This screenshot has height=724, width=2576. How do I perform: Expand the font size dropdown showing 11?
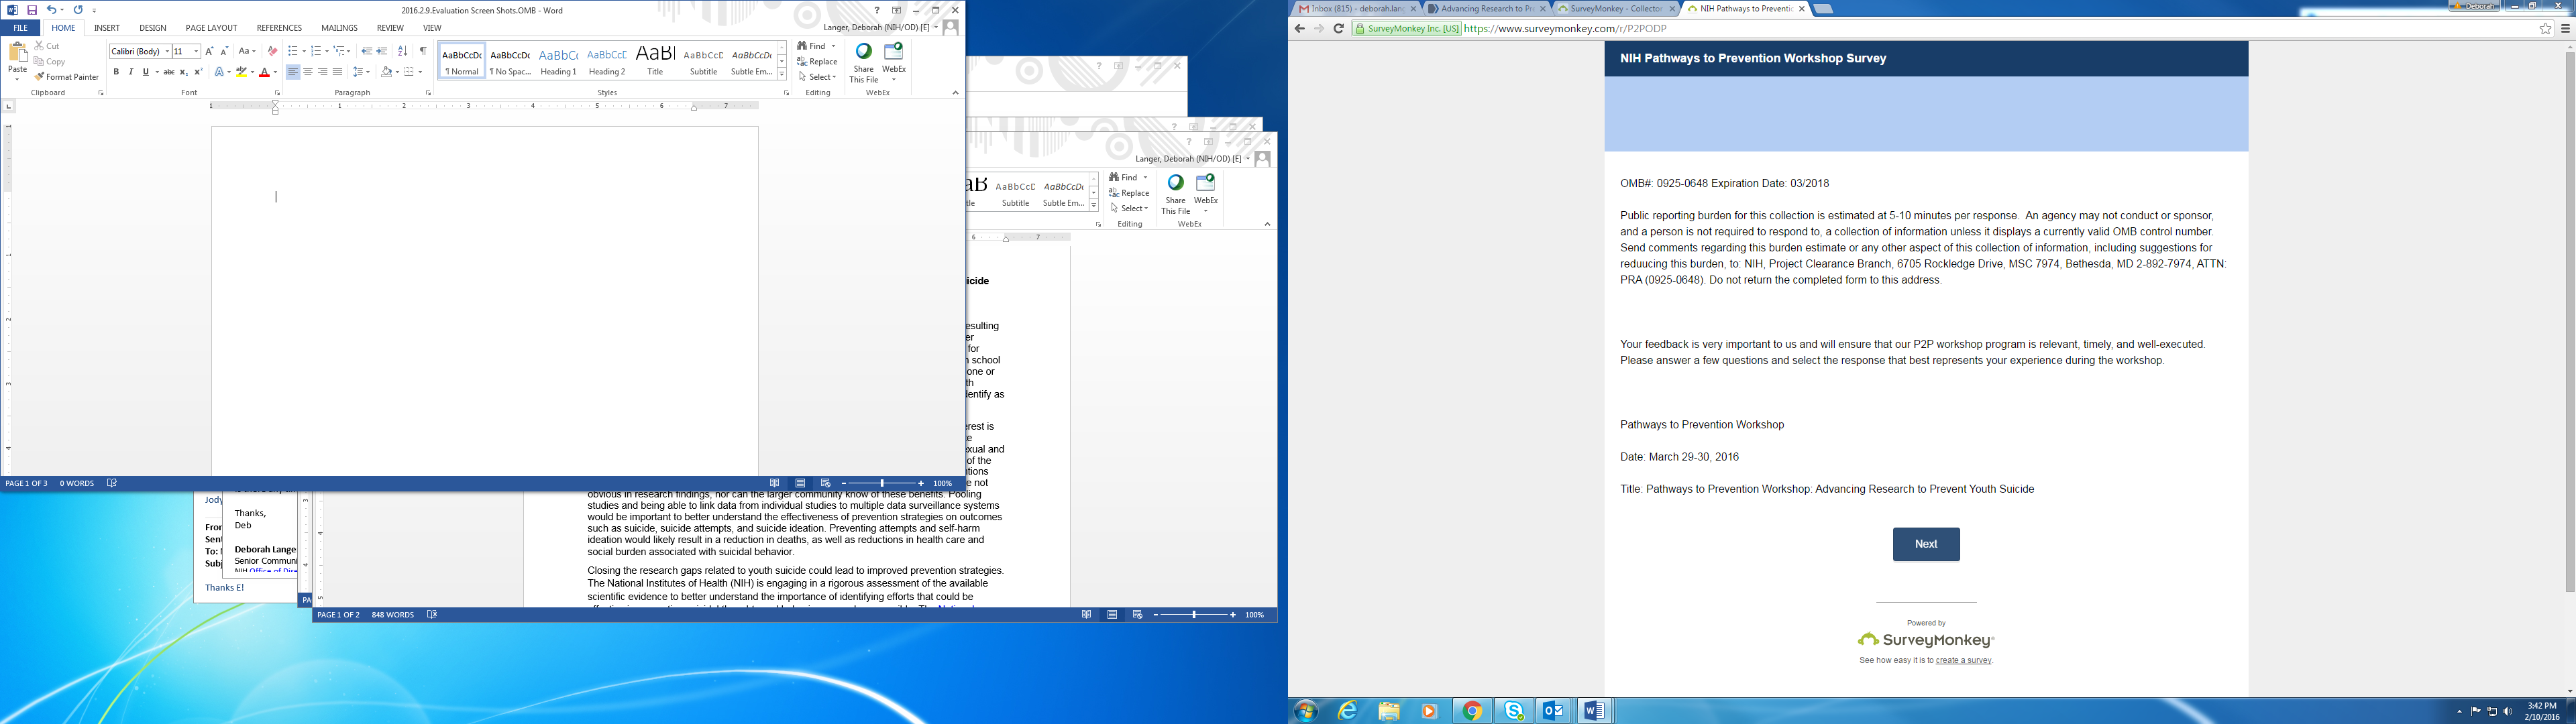tap(196, 52)
